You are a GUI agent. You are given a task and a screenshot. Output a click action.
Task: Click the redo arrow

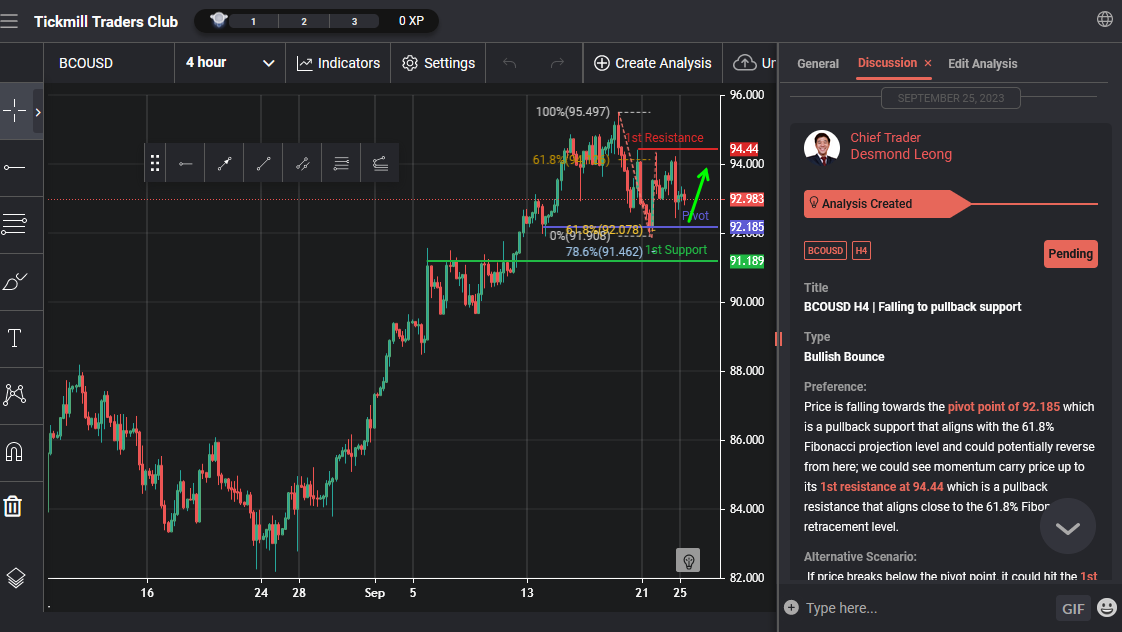tap(557, 63)
